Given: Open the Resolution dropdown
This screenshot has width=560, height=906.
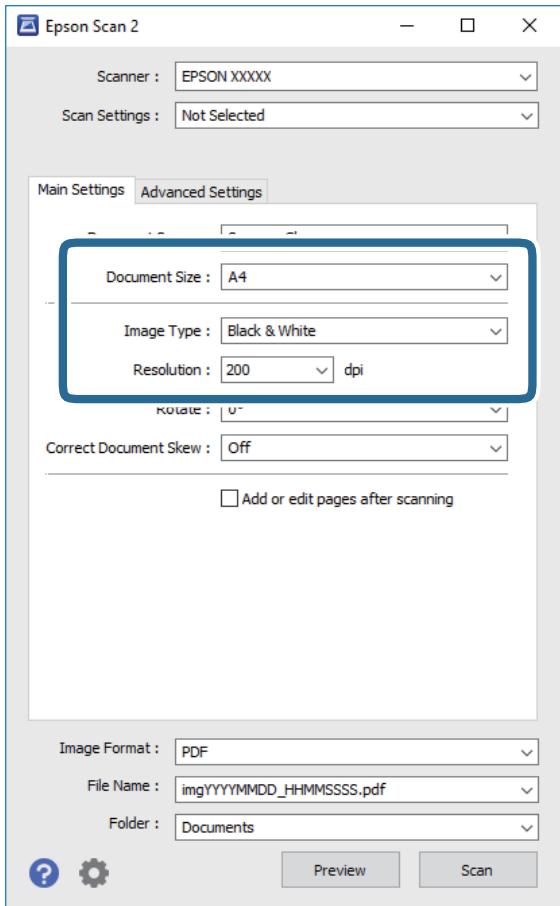Looking at the screenshot, I should tap(277, 370).
